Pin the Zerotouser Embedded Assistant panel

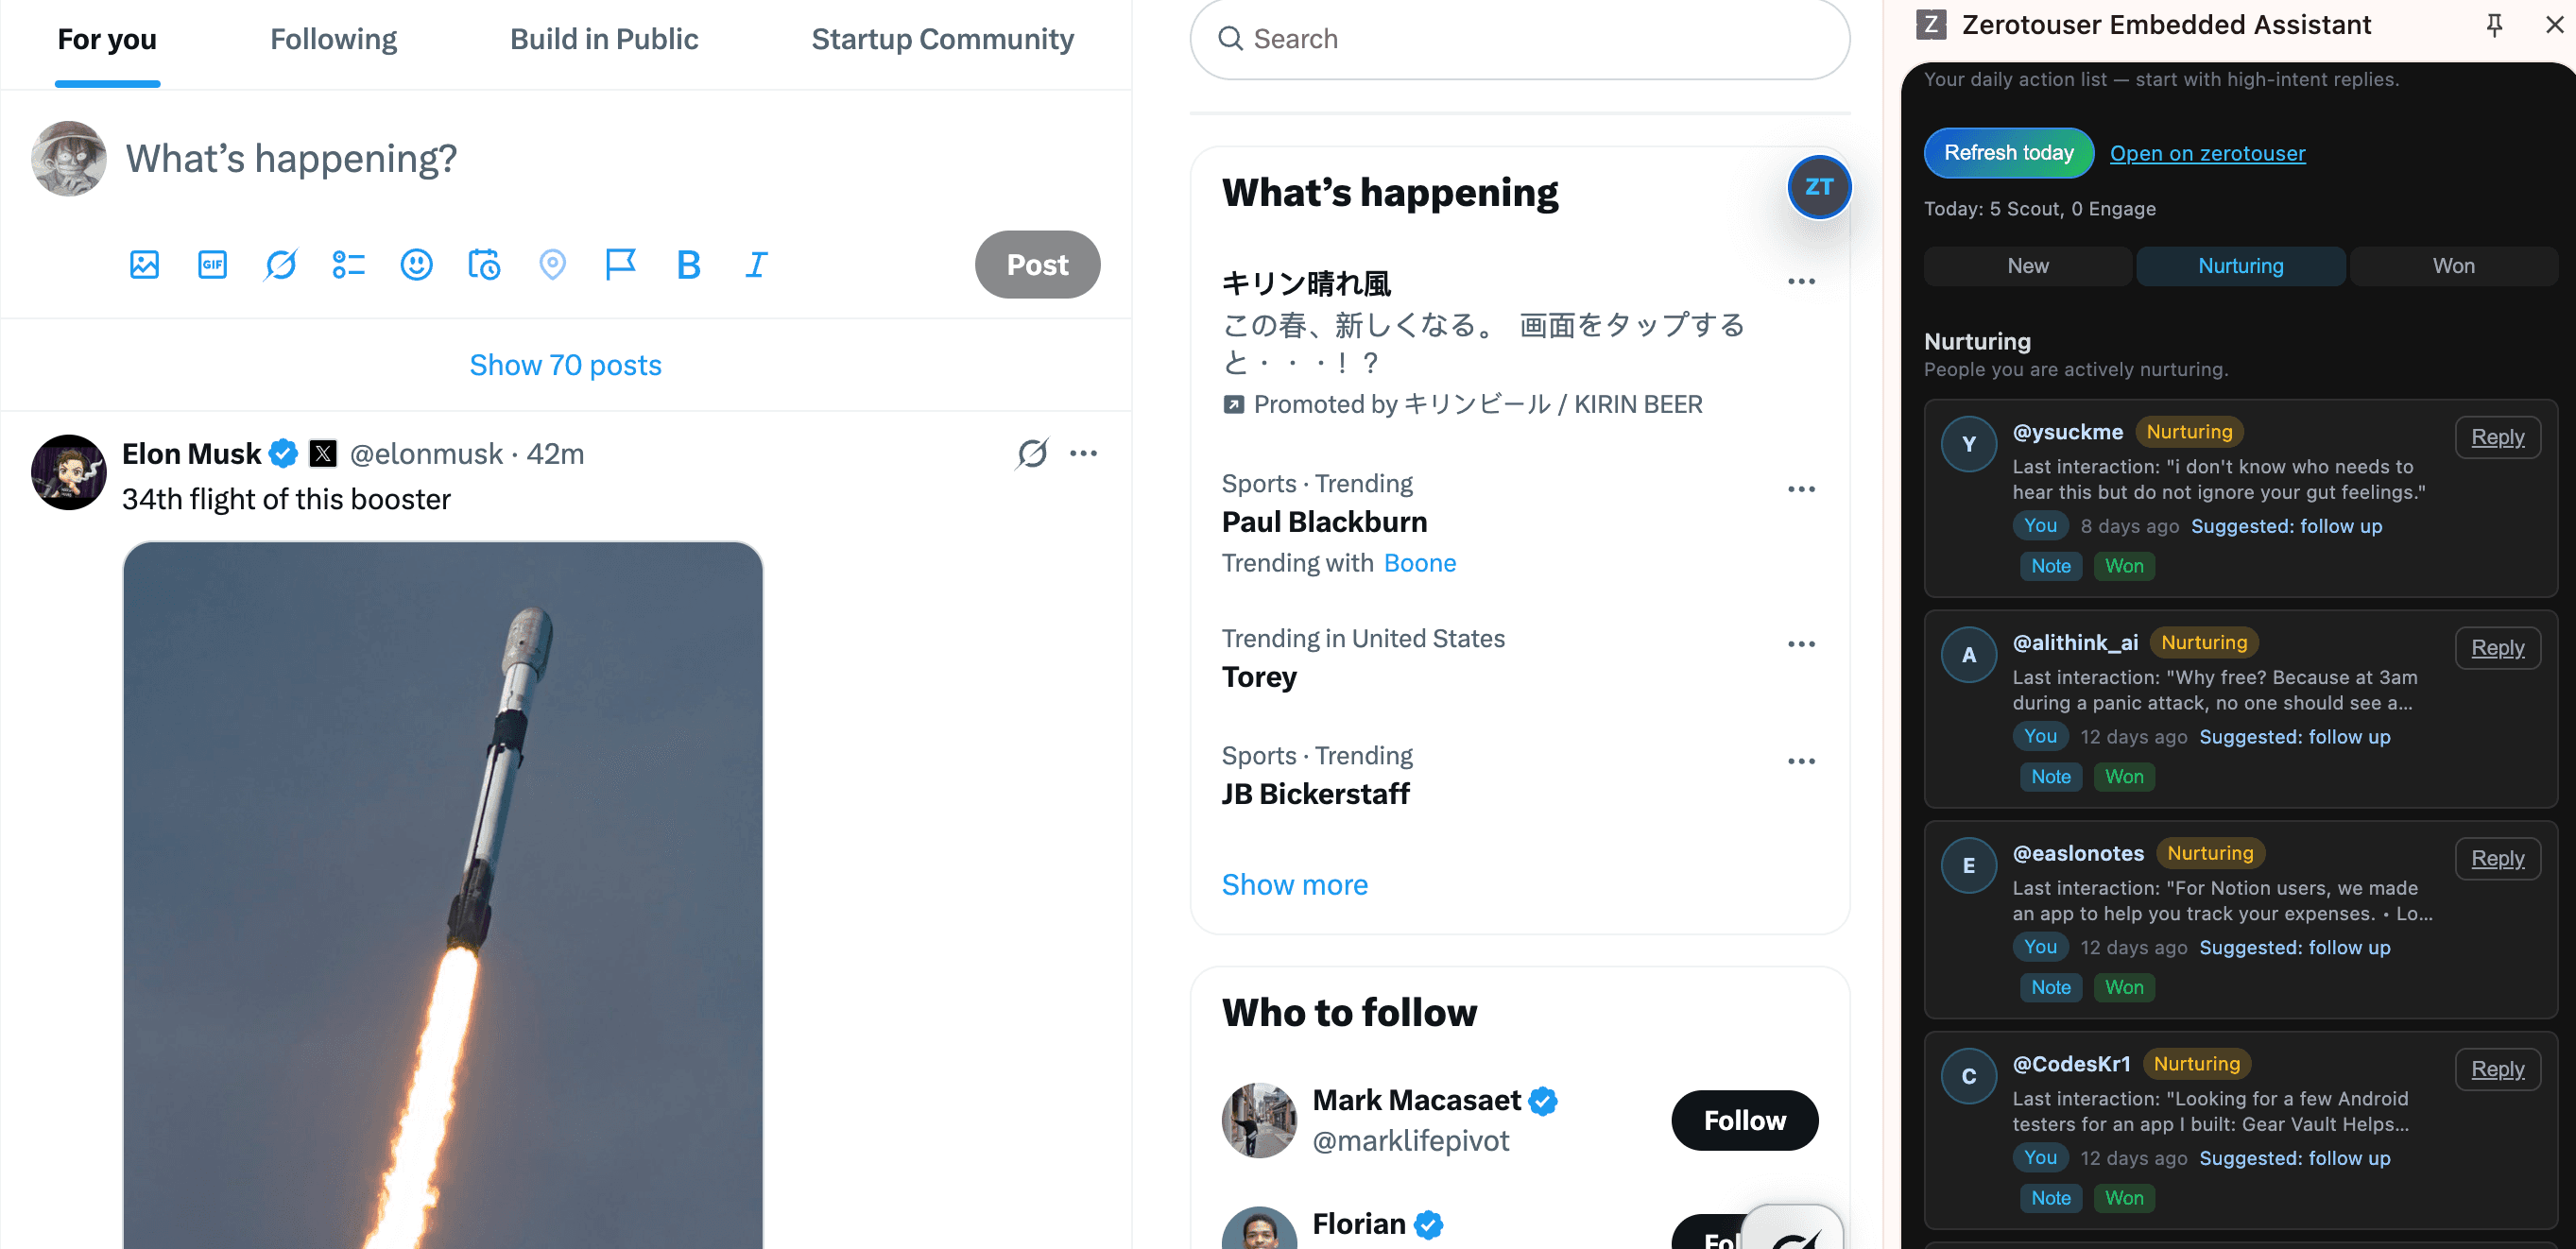point(2494,25)
